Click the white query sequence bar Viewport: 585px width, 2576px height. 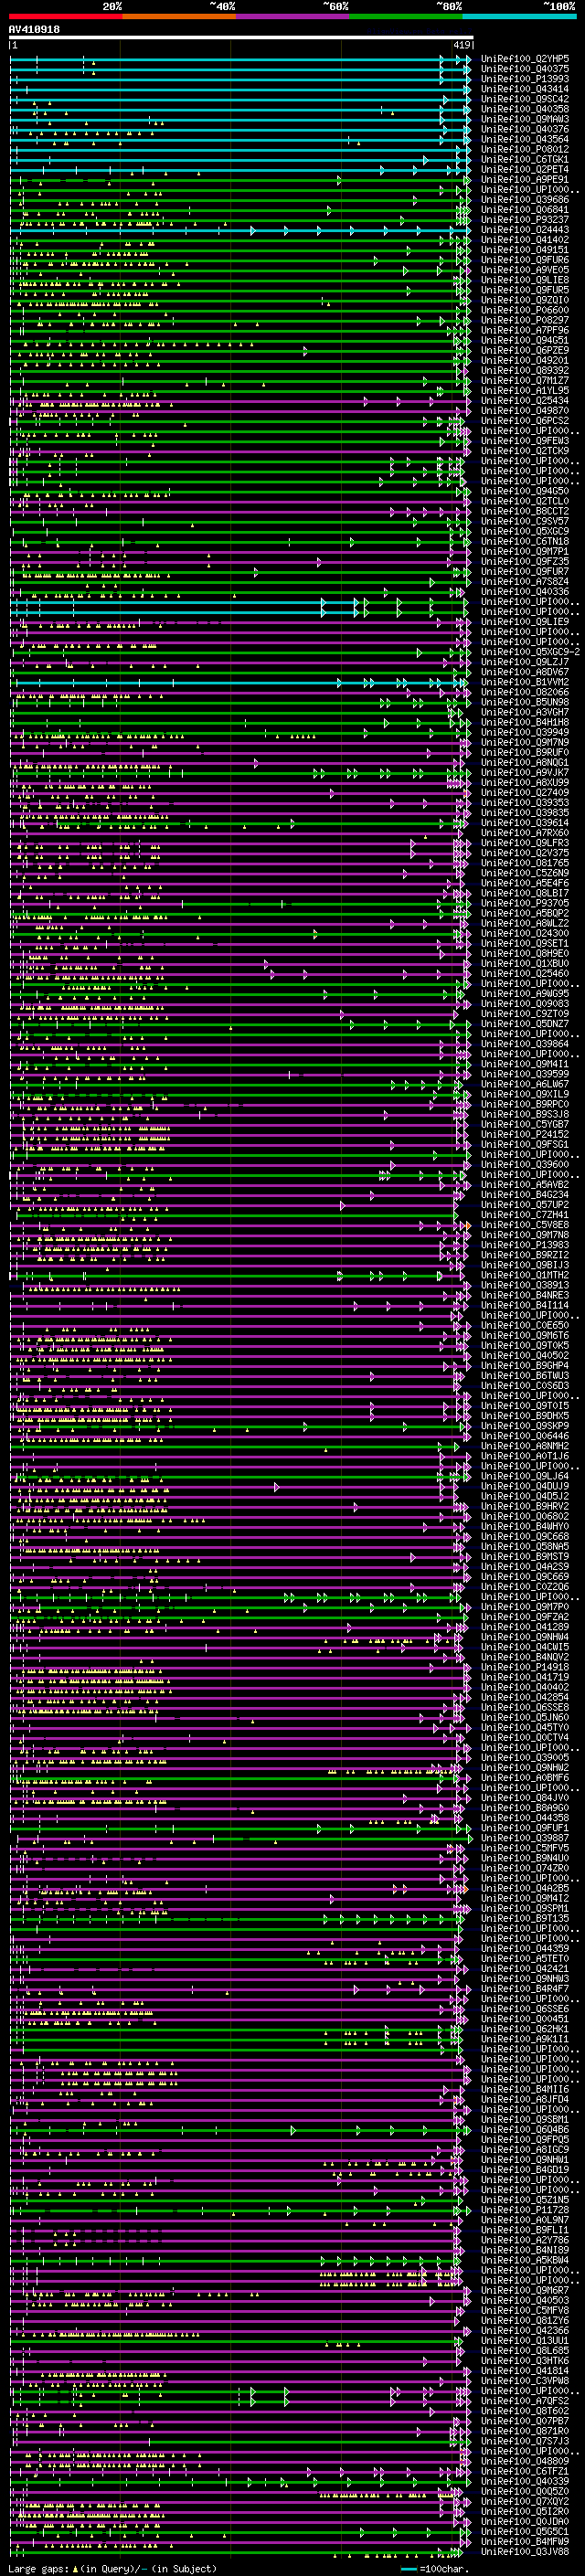(x=241, y=38)
